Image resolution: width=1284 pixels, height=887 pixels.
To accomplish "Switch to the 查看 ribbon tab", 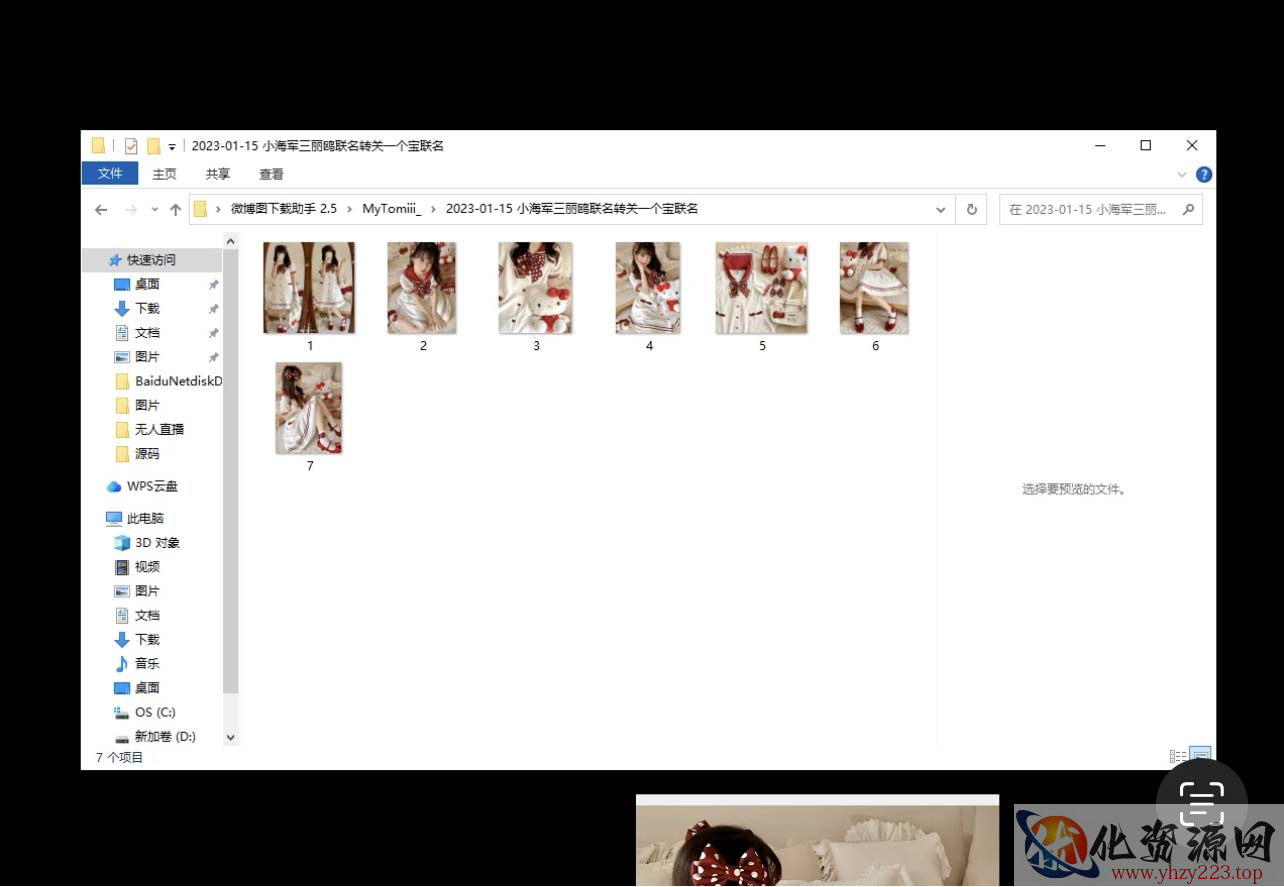I will (271, 174).
